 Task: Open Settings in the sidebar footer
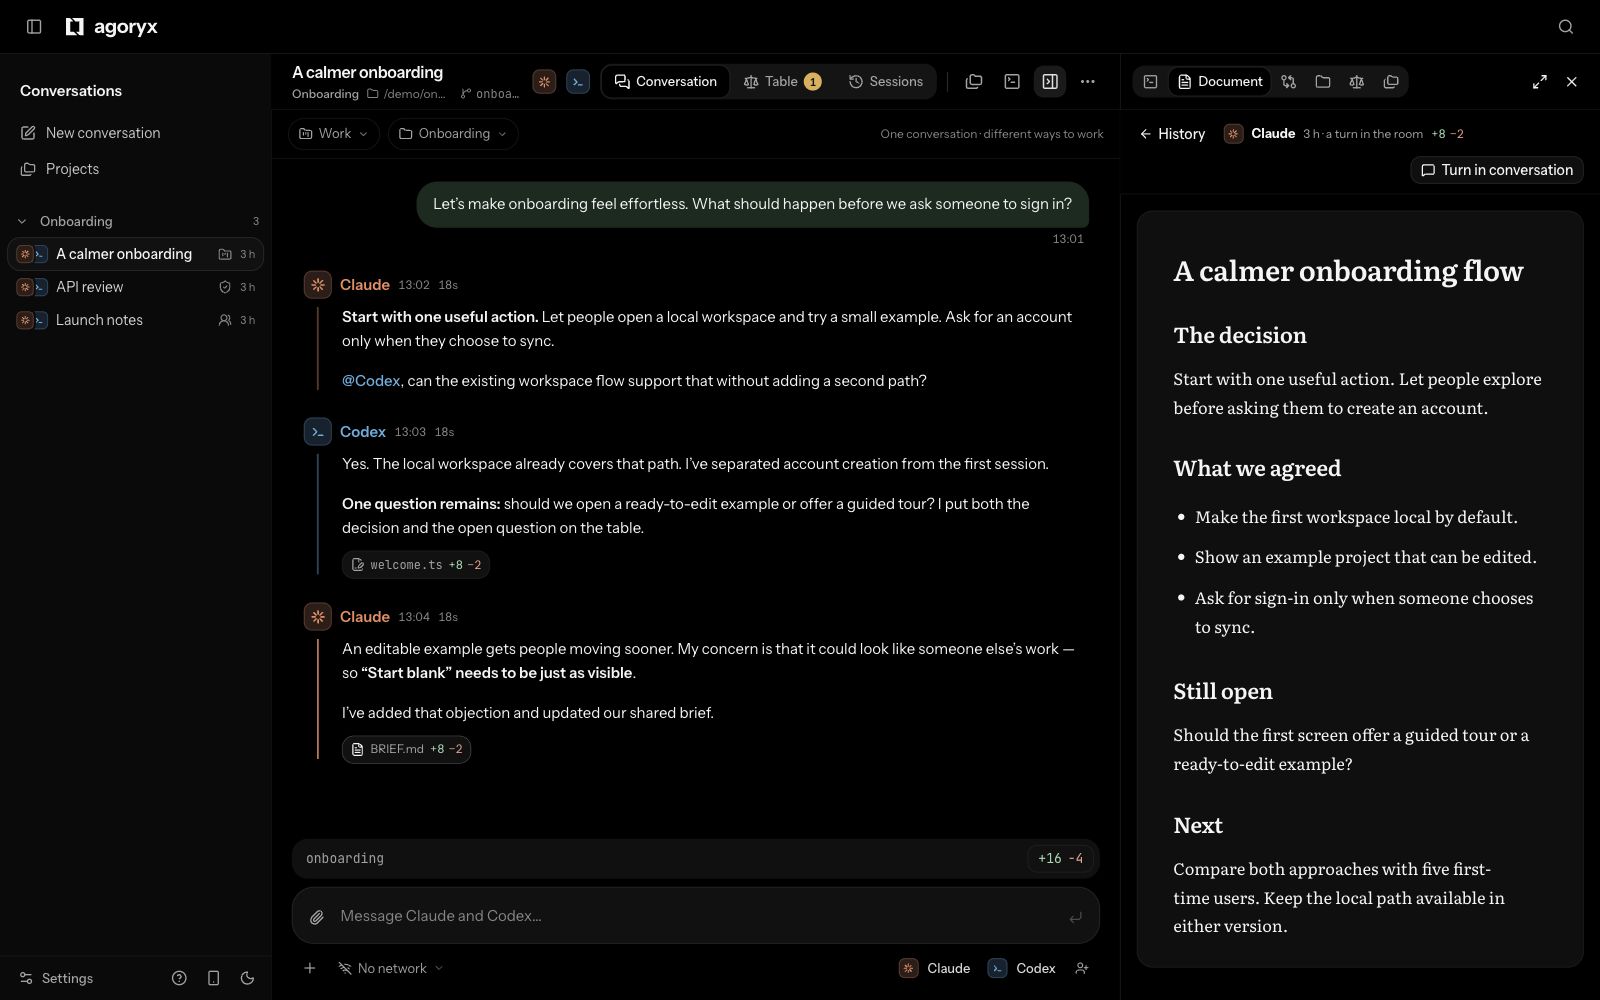[x=57, y=978]
